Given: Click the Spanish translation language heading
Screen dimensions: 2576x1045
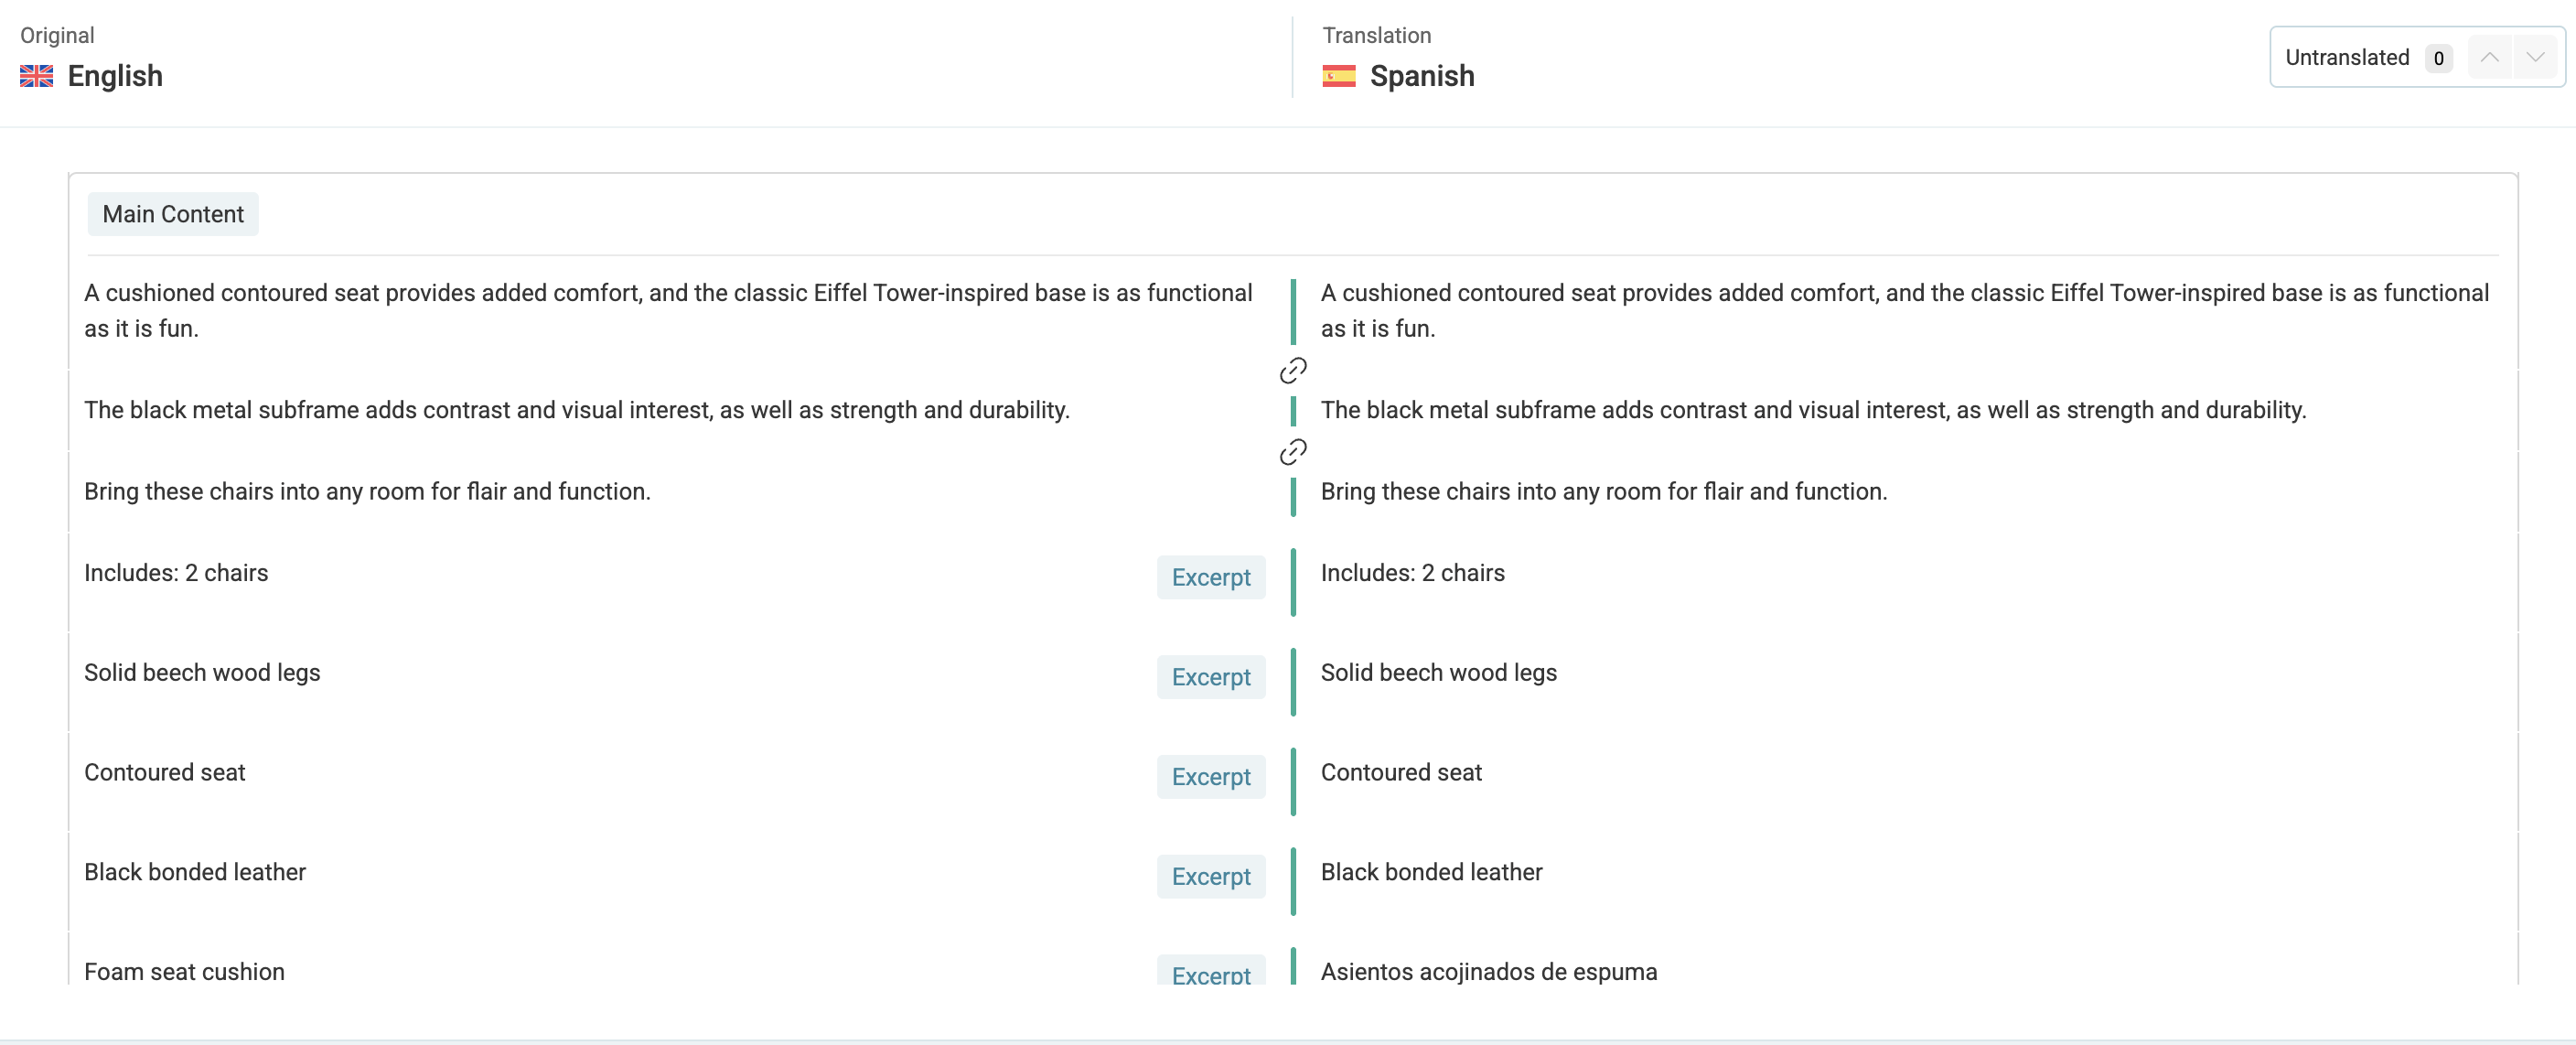Looking at the screenshot, I should [x=1421, y=76].
